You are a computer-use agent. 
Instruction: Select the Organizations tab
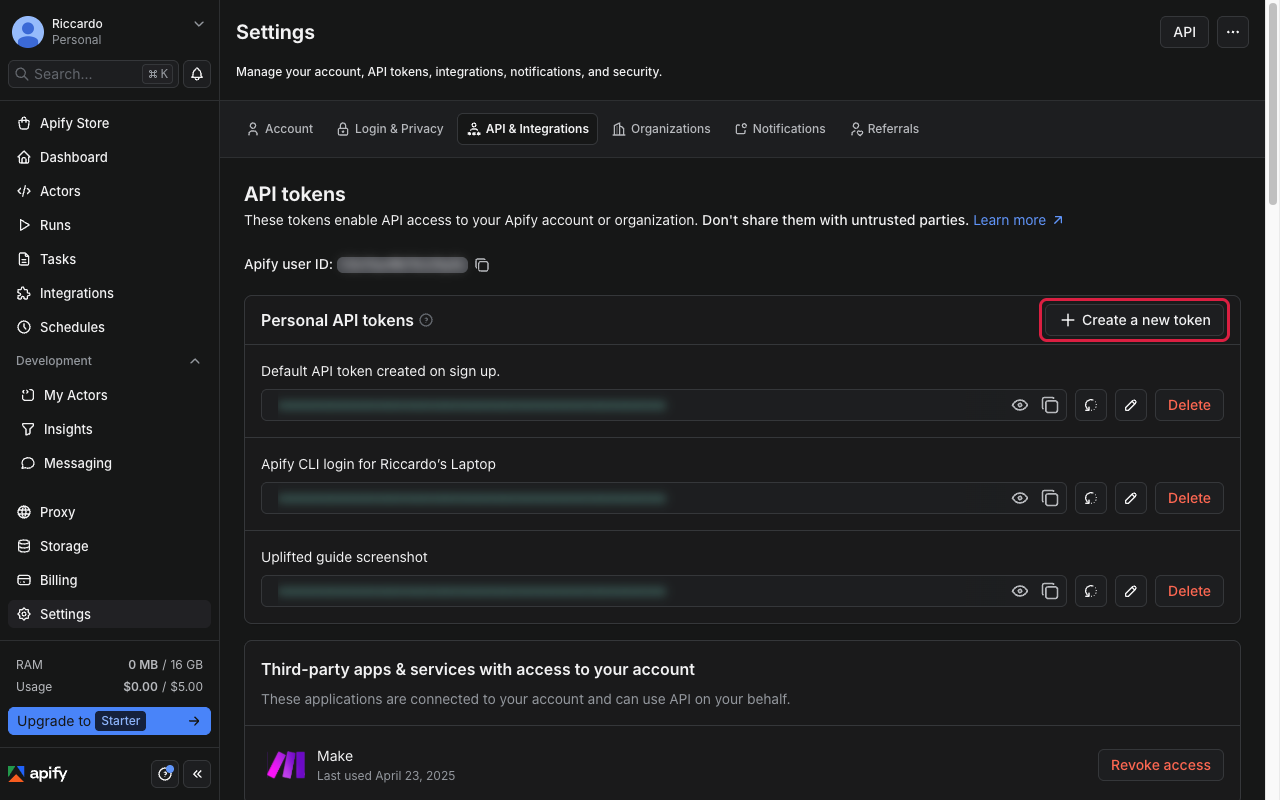coord(661,129)
